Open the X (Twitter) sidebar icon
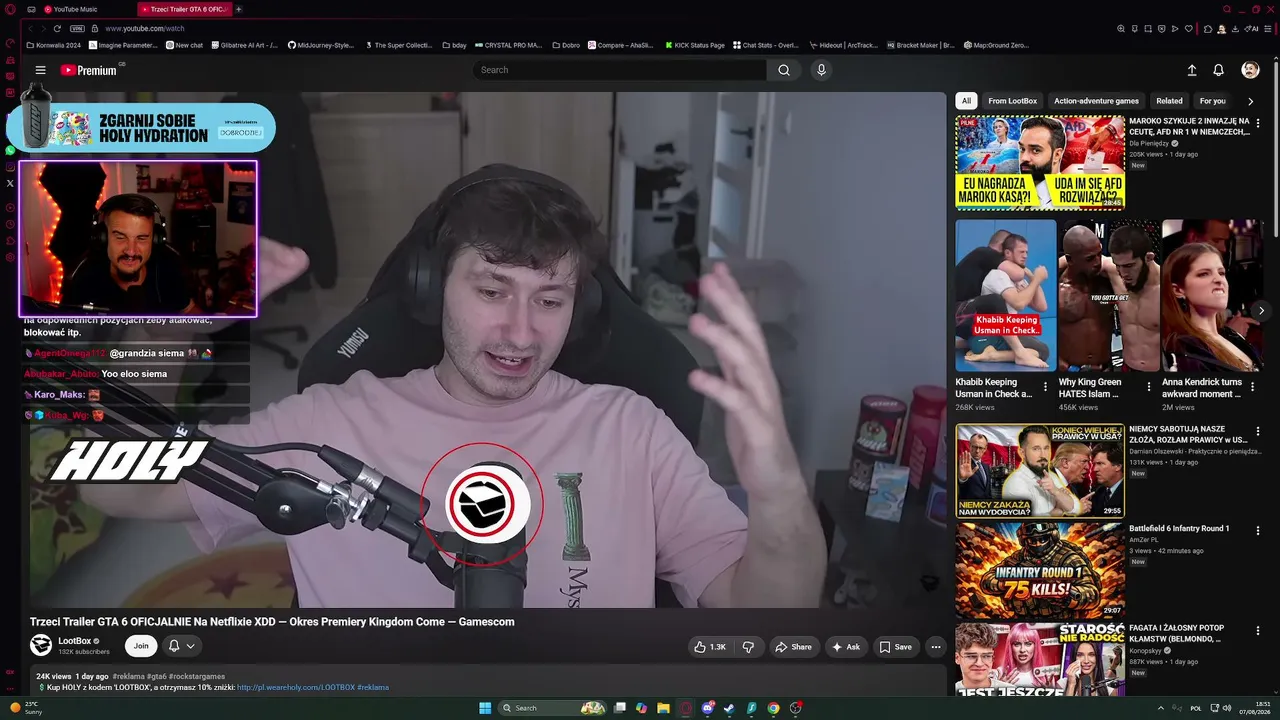 pos(10,183)
